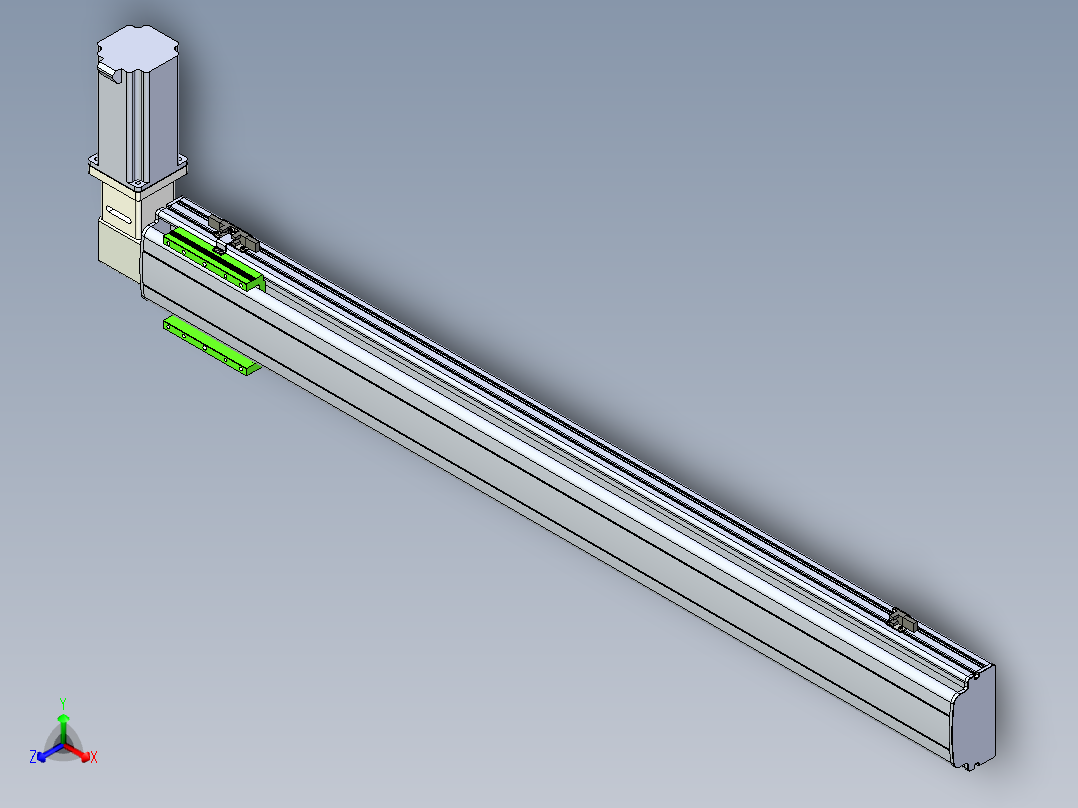The height and width of the screenshot is (808, 1078).
Task: Click the red X axis of the triad
Action: pos(80,752)
